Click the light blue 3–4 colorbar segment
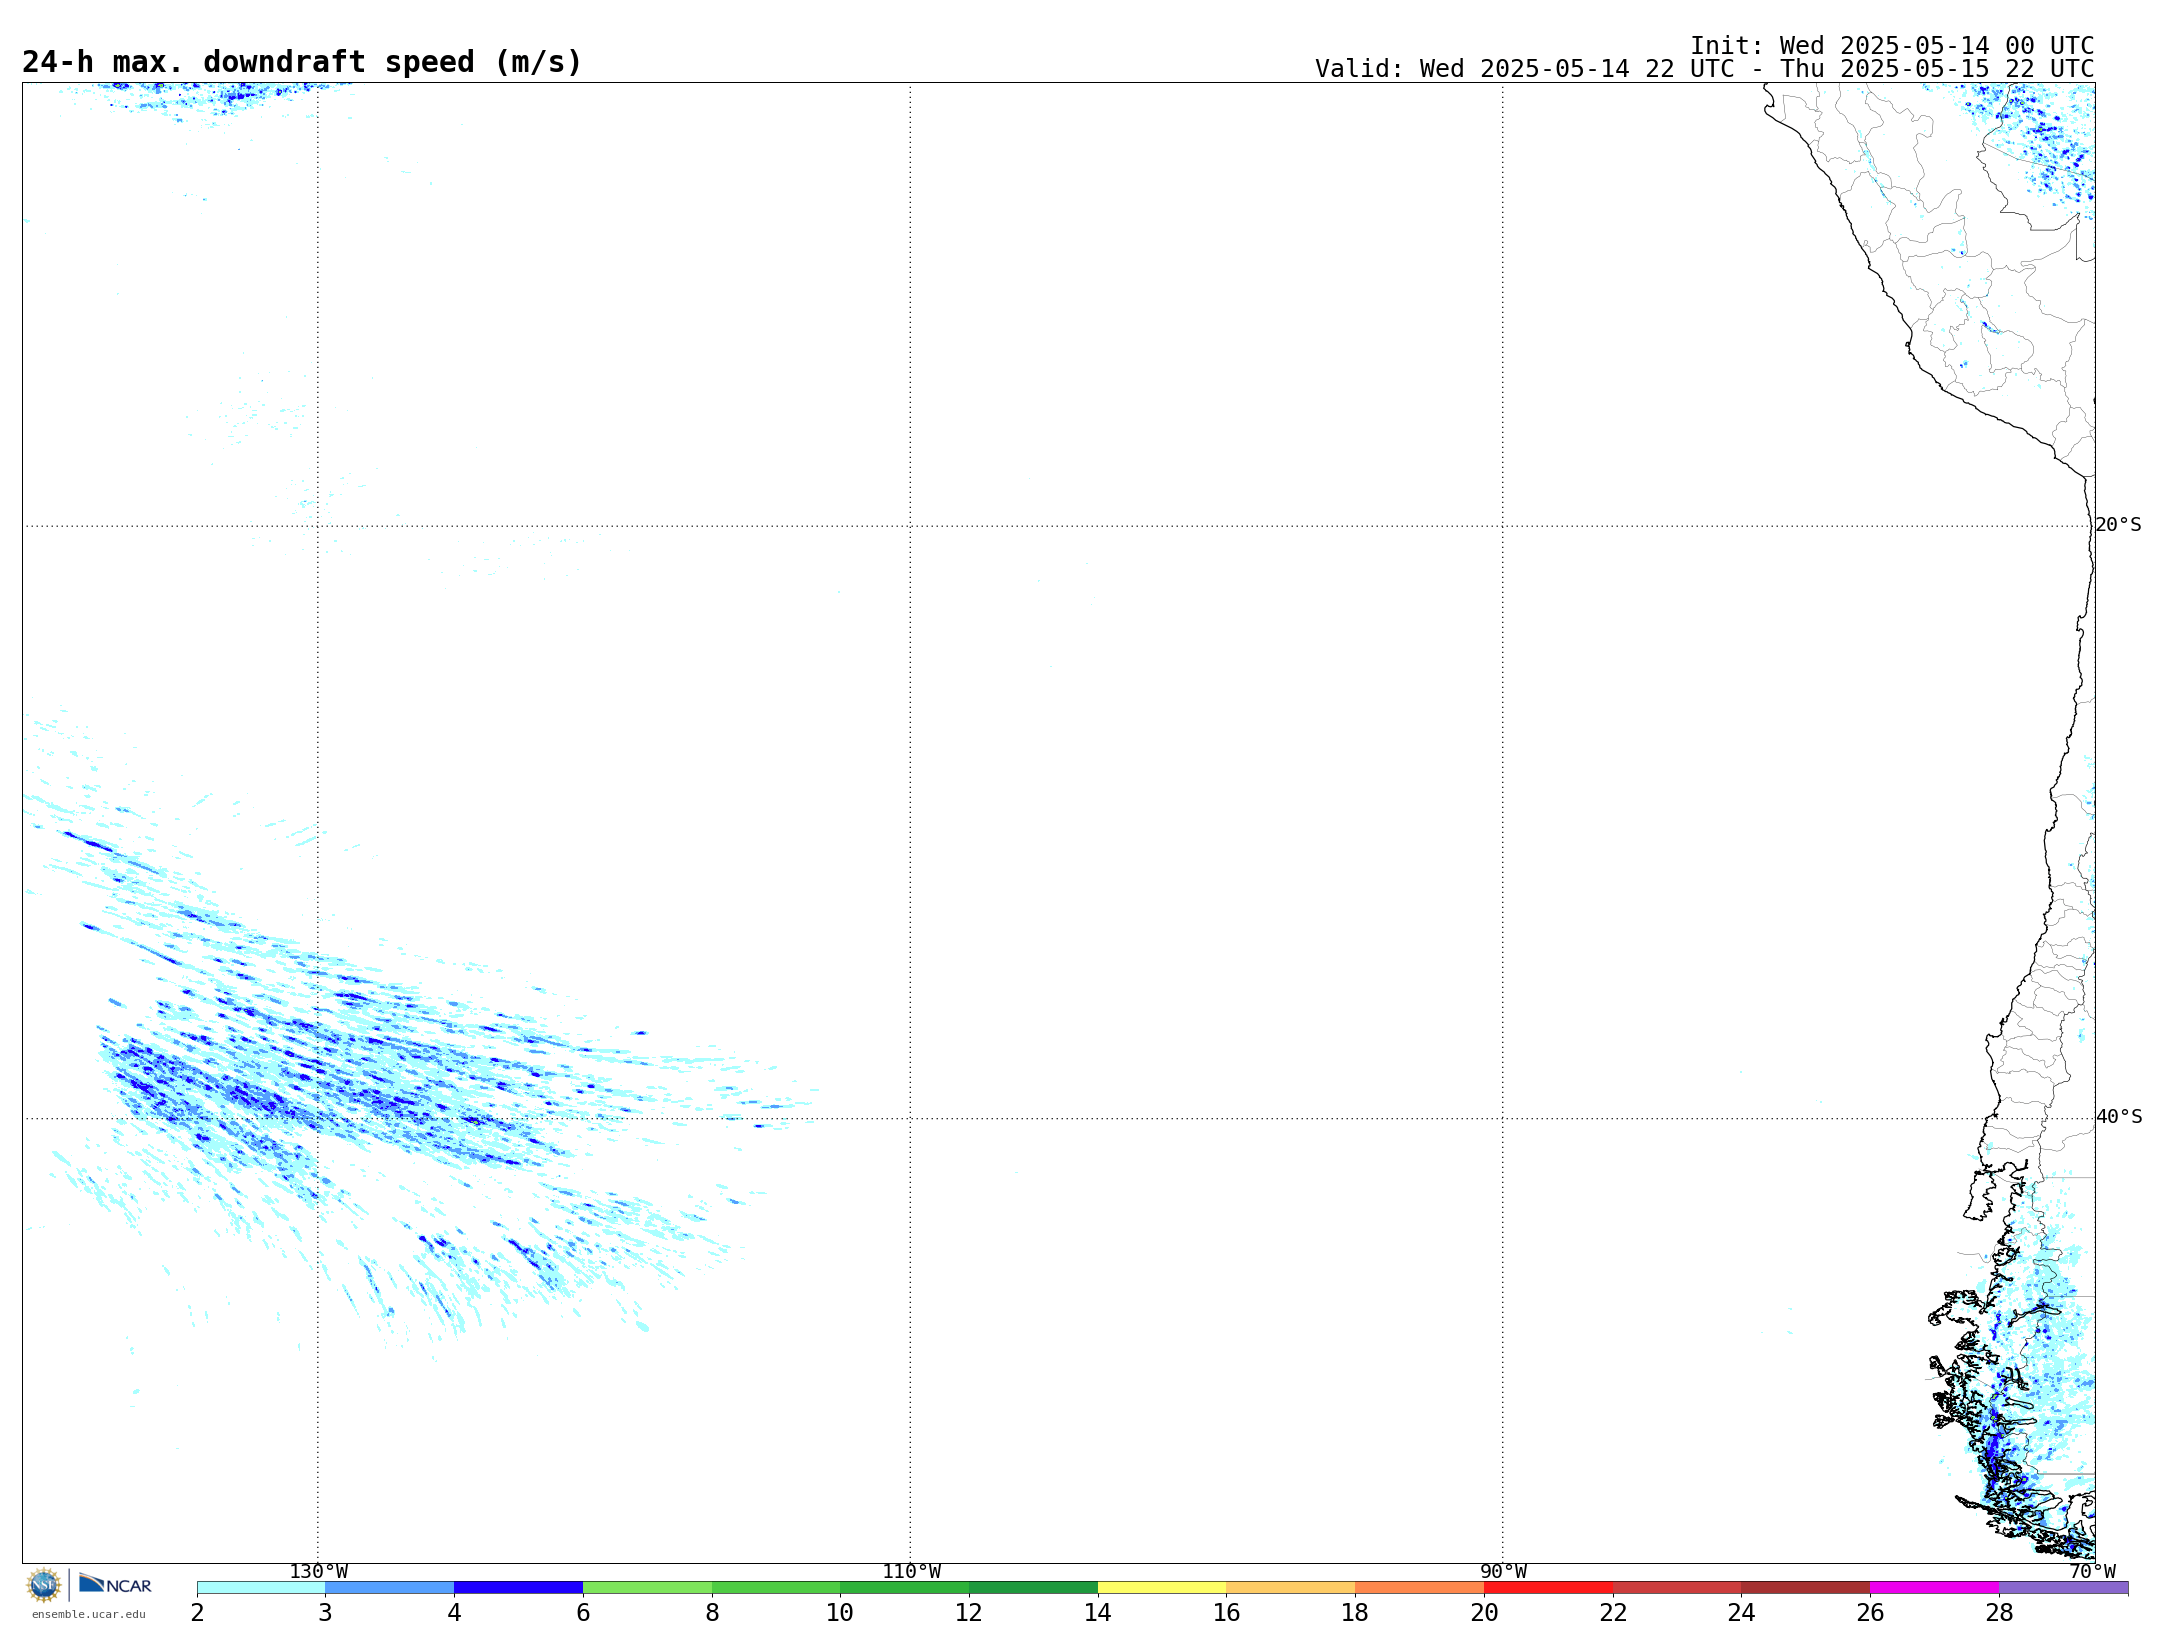The height and width of the screenshot is (1626, 2160). coord(390,1588)
